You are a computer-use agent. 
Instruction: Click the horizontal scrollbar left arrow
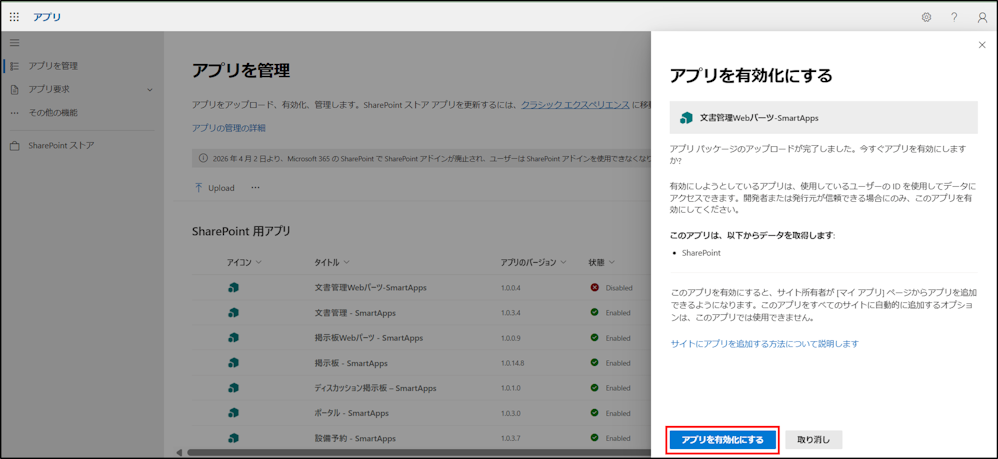point(179,453)
